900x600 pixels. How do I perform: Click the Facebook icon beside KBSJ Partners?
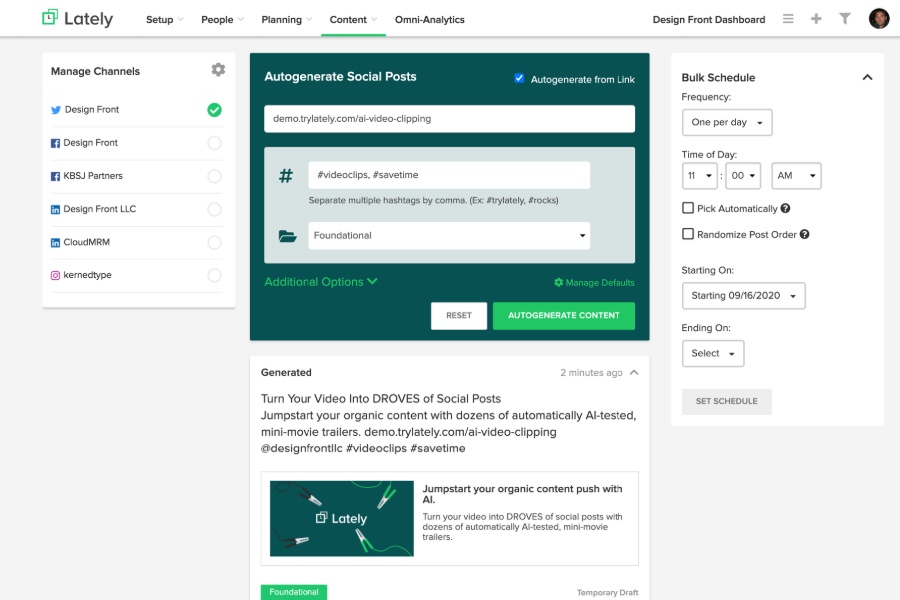coord(55,176)
